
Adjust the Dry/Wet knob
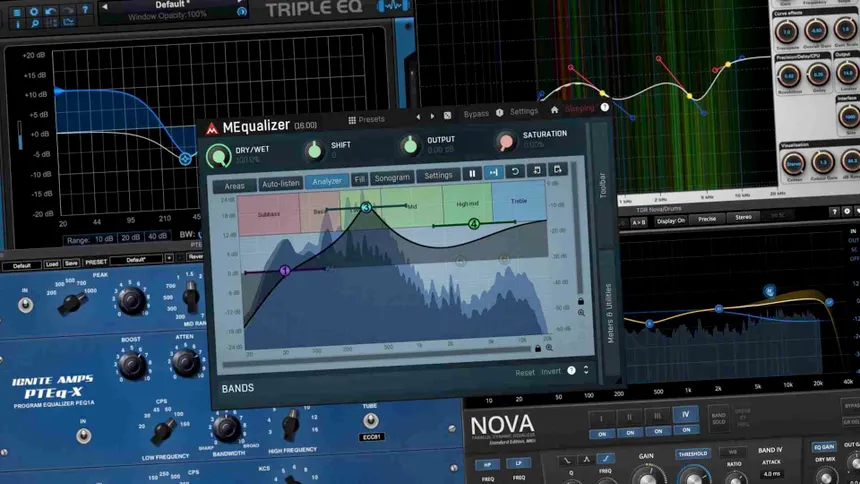(218, 156)
